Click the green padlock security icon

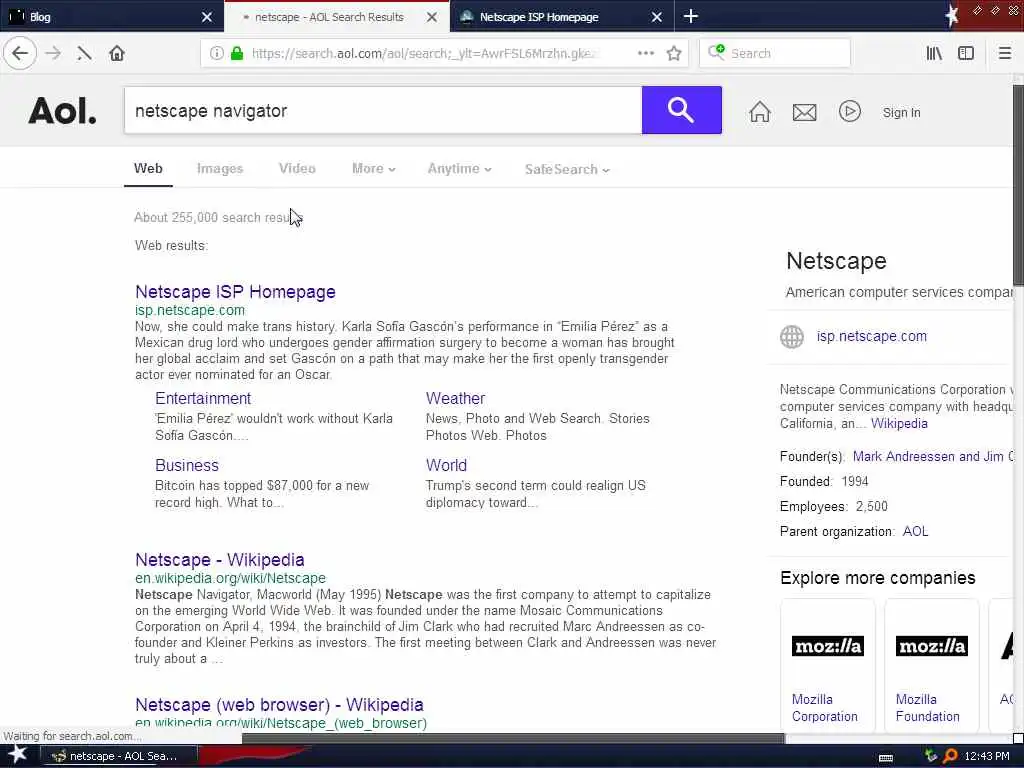click(x=237, y=53)
